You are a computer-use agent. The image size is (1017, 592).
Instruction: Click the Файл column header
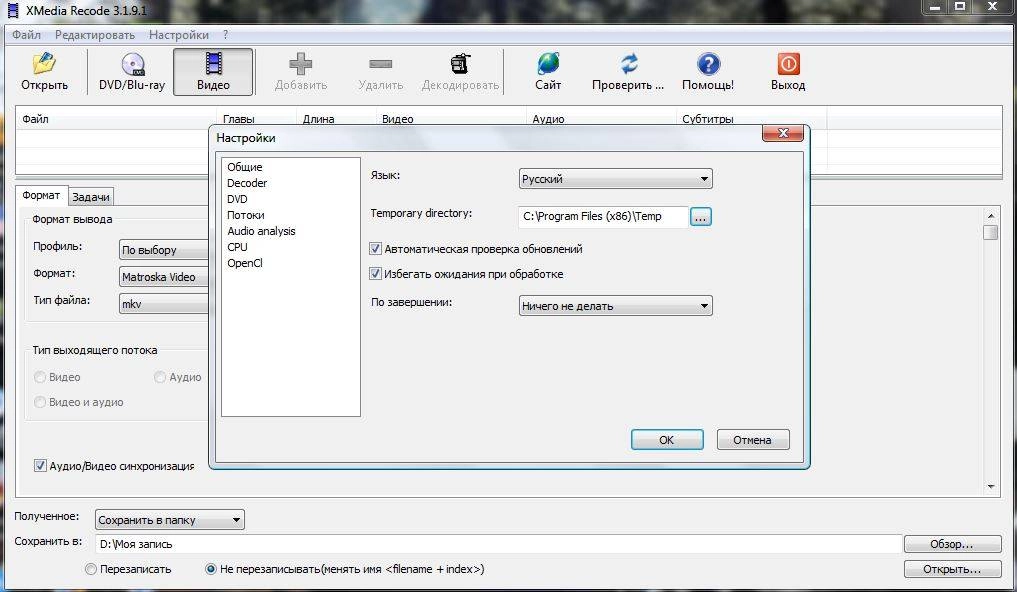pos(115,119)
